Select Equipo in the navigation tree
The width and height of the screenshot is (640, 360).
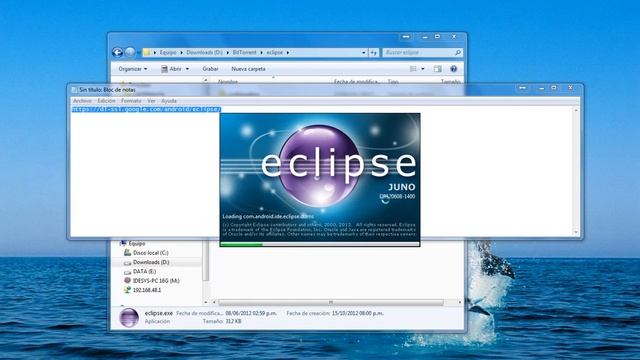(137, 244)
